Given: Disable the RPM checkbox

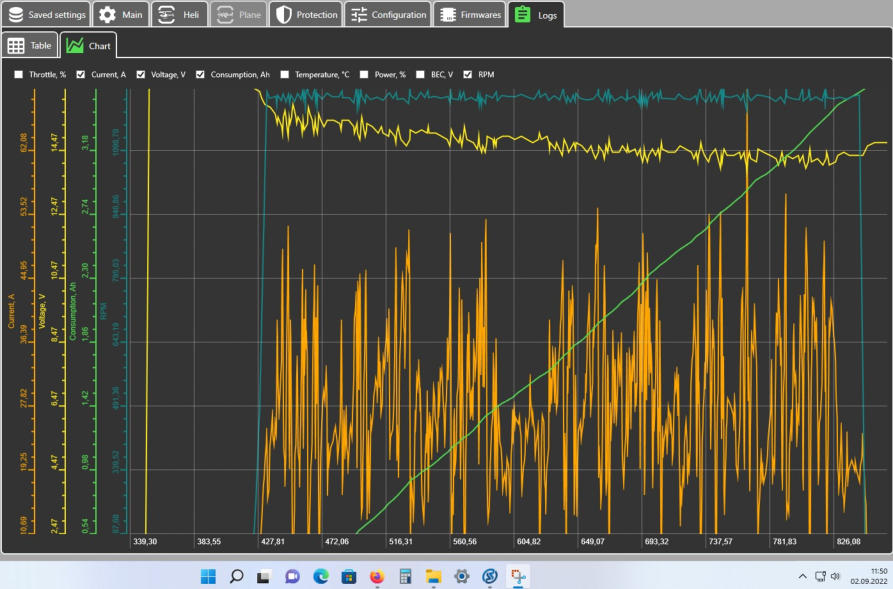Looking at the screenshot, I should tap(469, 75).
